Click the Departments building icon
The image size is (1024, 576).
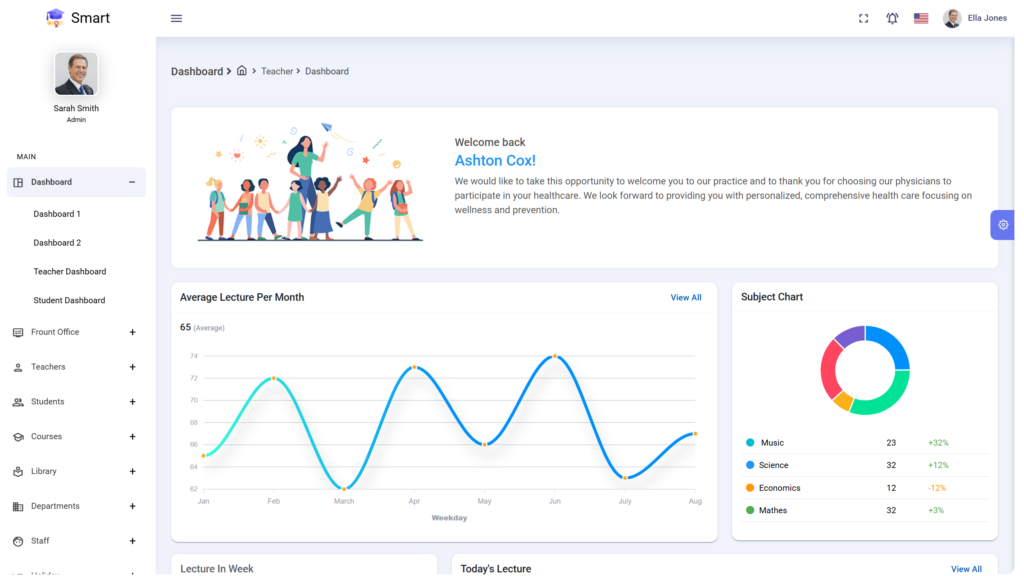point(18,507)
